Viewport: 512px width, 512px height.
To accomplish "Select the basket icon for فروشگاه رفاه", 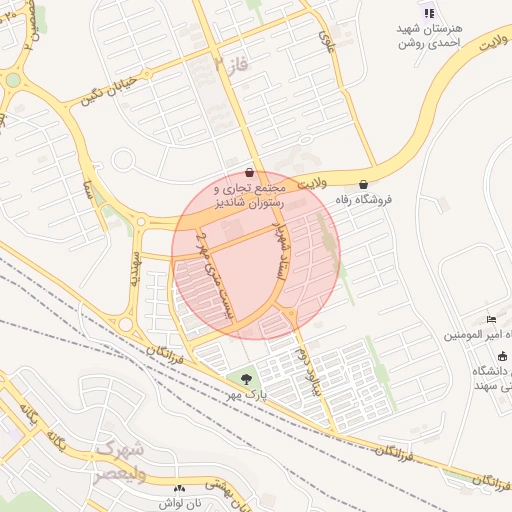I will (363, 184).
